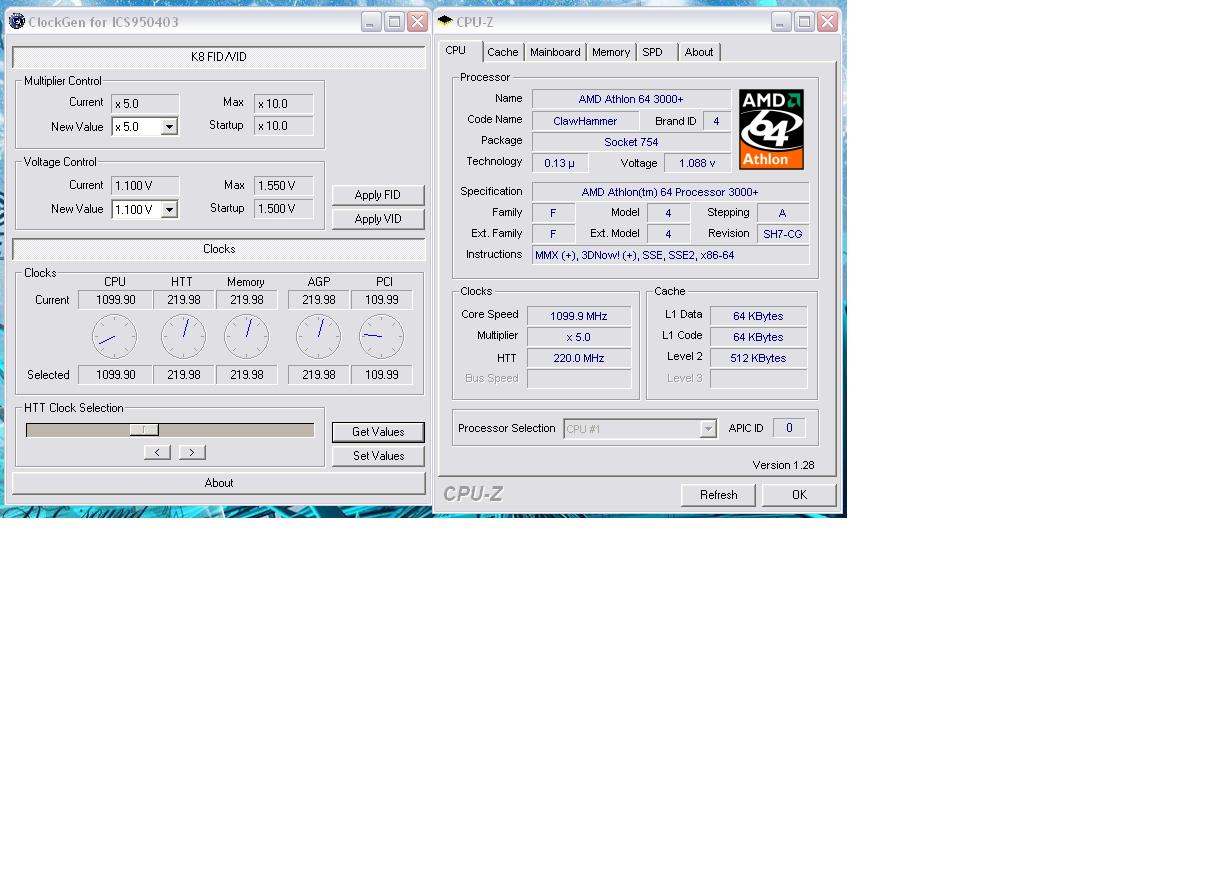The image size is (1212, 894).
Task: Click the HTT clock dial gauge
Action: [183, 337]
